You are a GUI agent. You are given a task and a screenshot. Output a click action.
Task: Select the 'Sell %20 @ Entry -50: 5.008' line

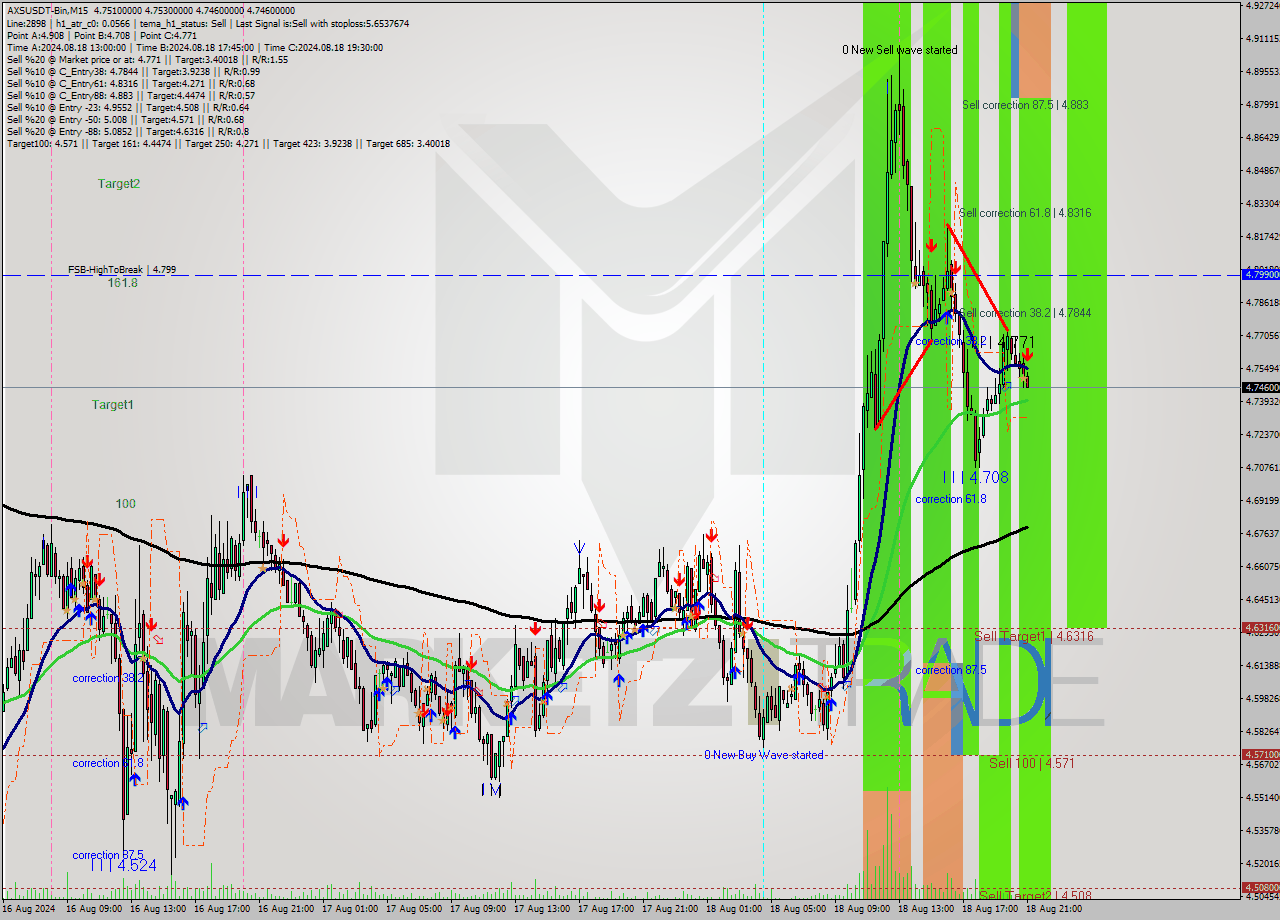pos(123,119)
